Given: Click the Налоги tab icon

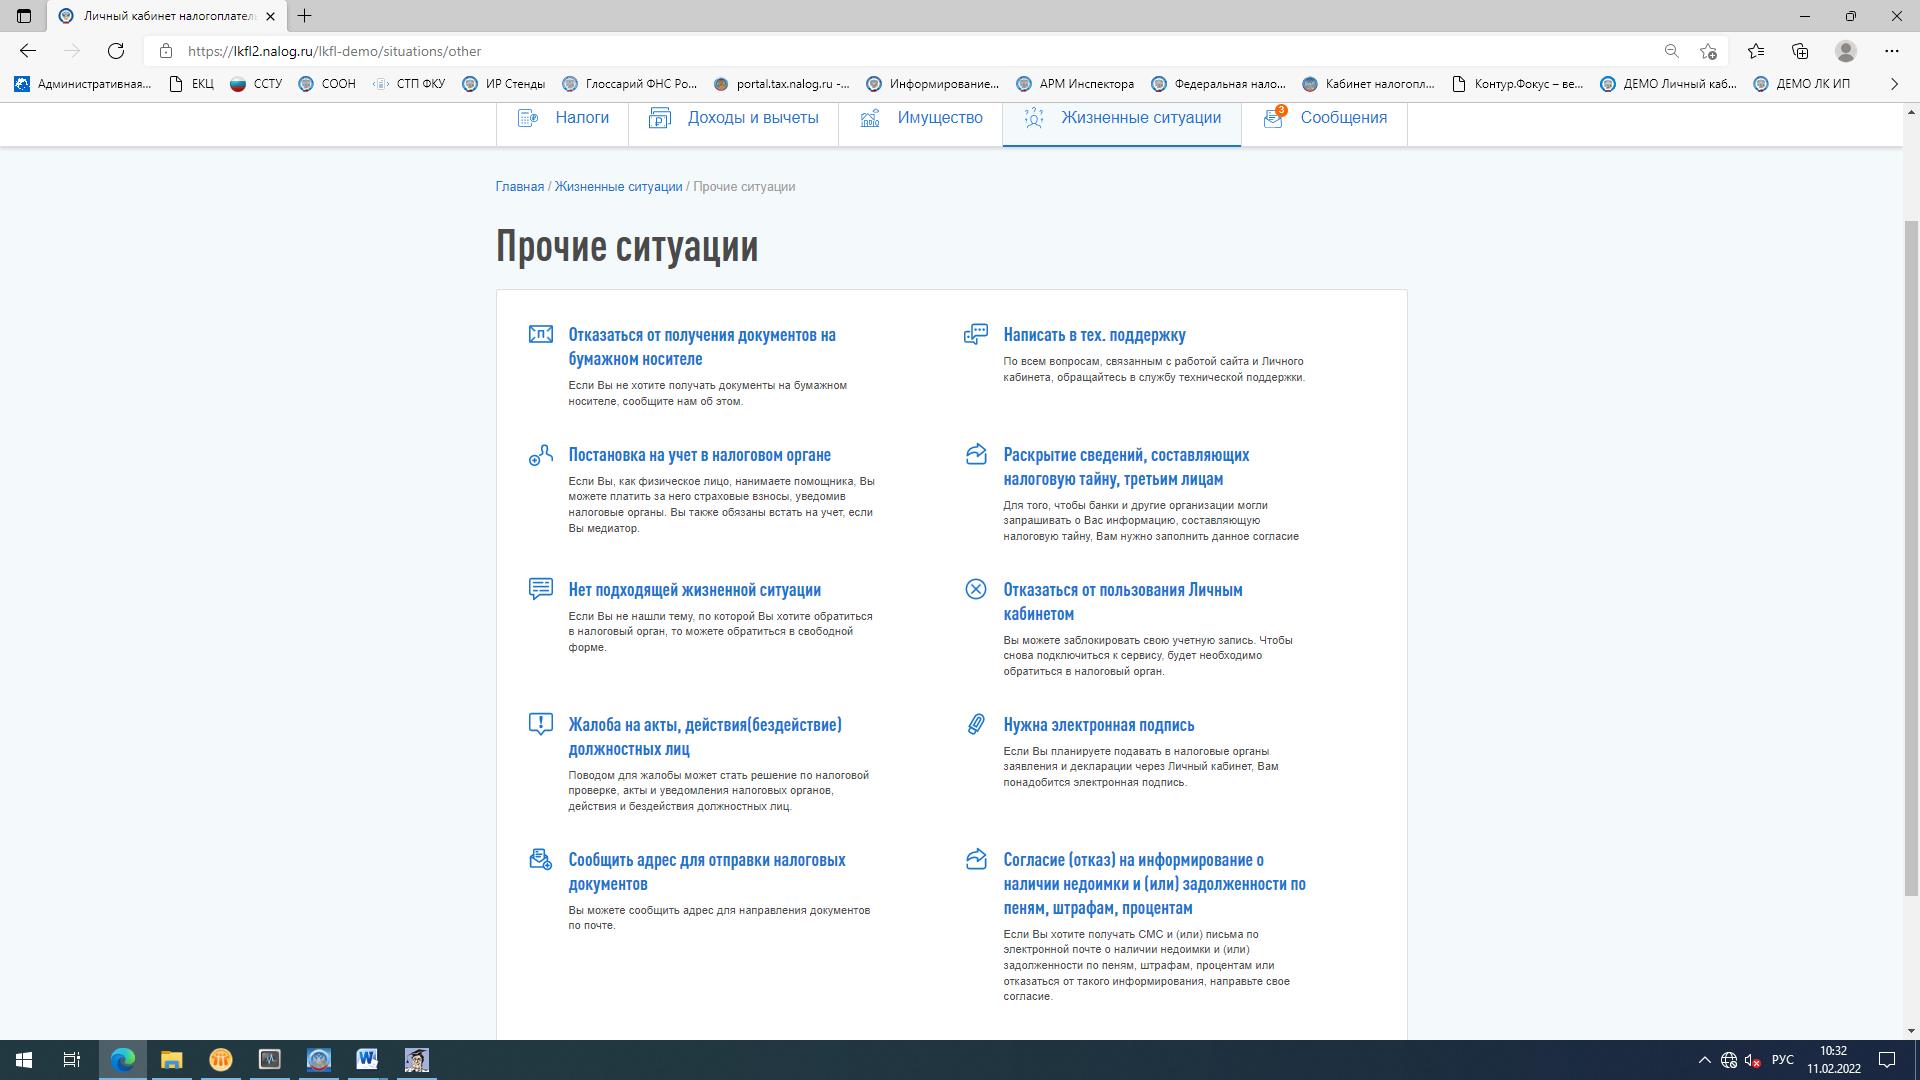Looking at the screenshot, I should point(528,118).
